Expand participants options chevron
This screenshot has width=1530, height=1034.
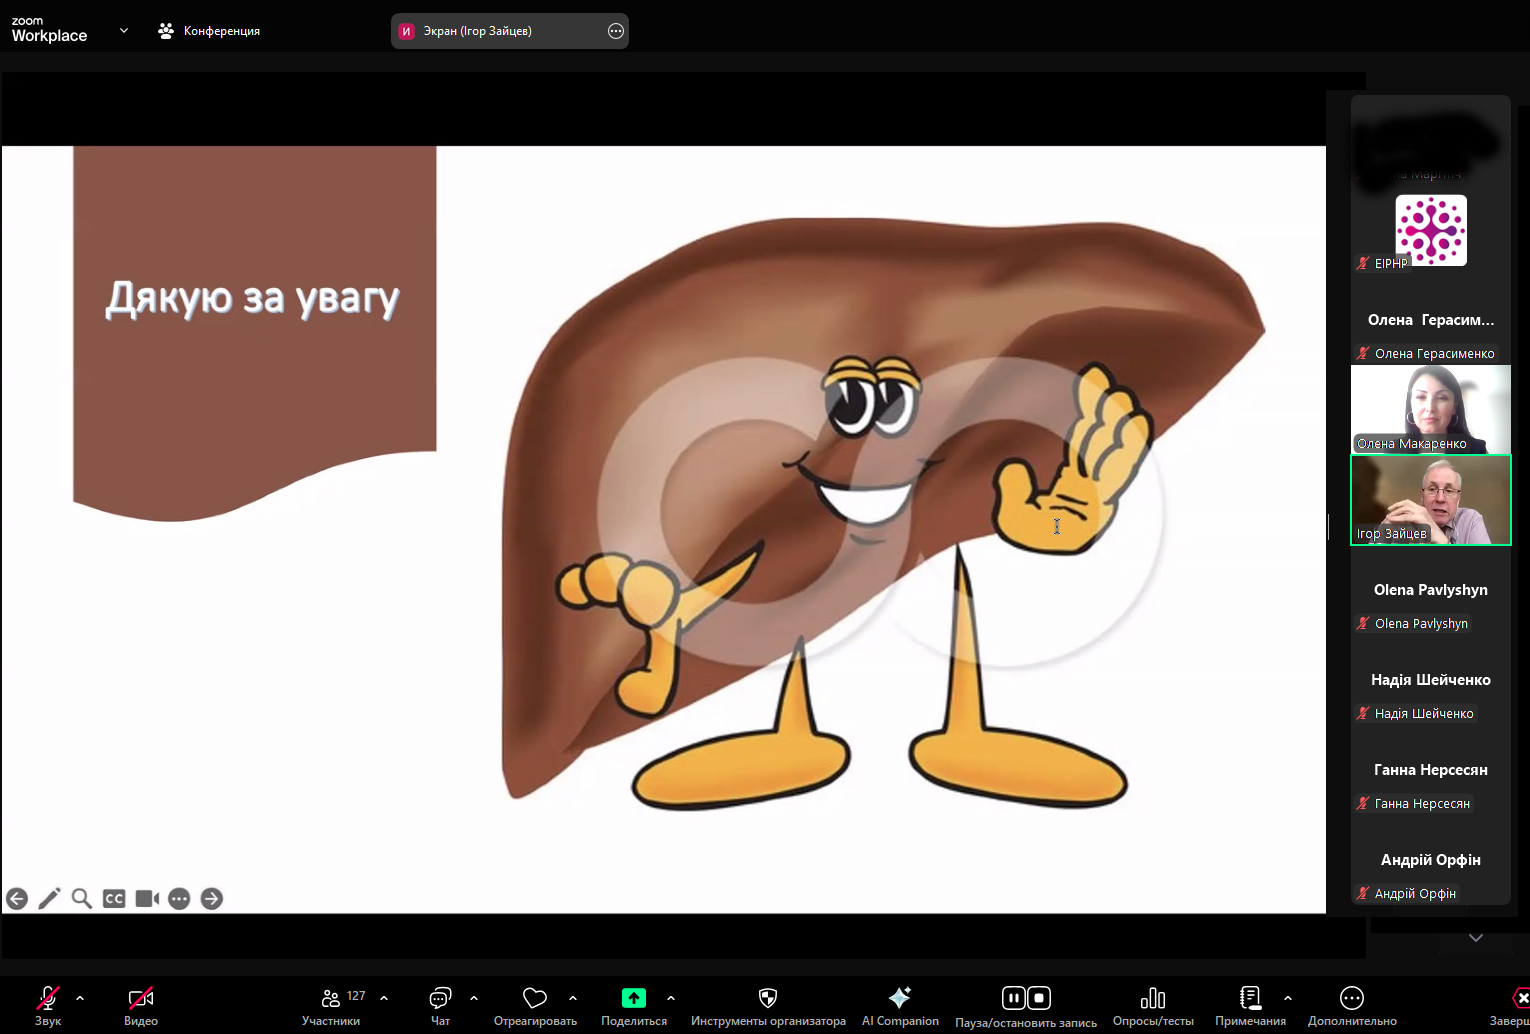point(384,998)
